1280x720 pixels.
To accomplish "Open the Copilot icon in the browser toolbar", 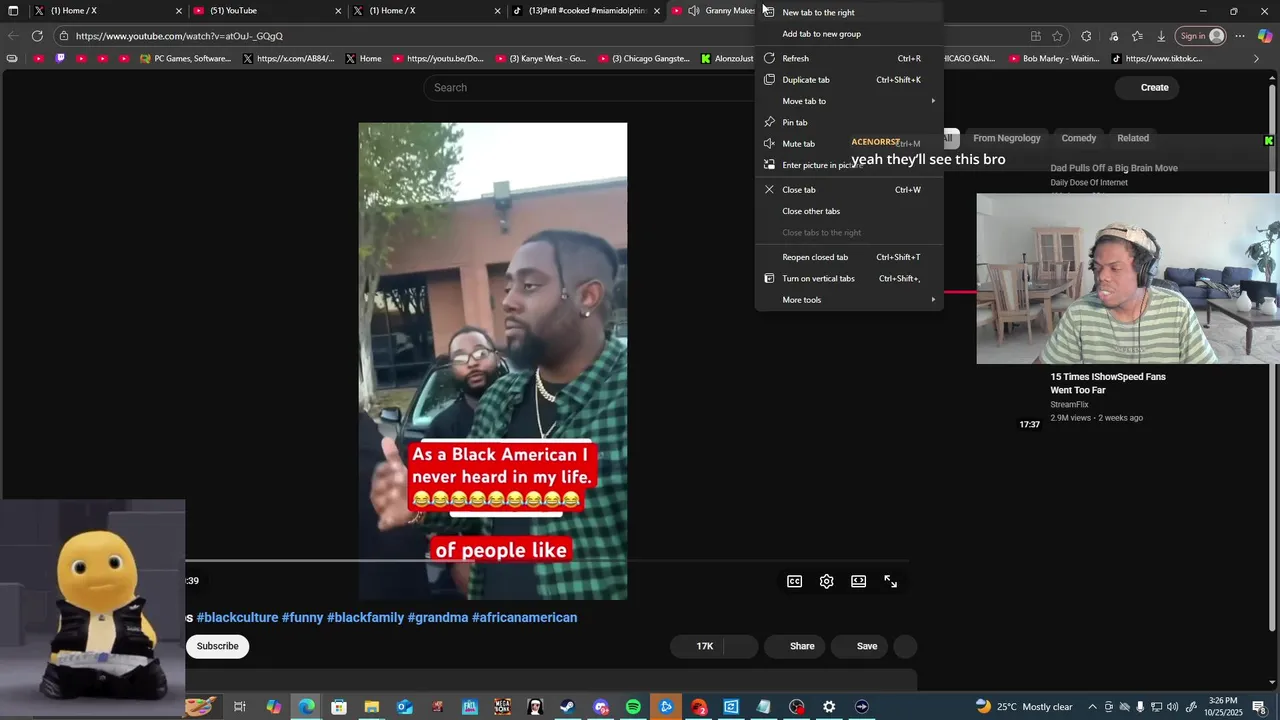I will tap(1265, 36).
